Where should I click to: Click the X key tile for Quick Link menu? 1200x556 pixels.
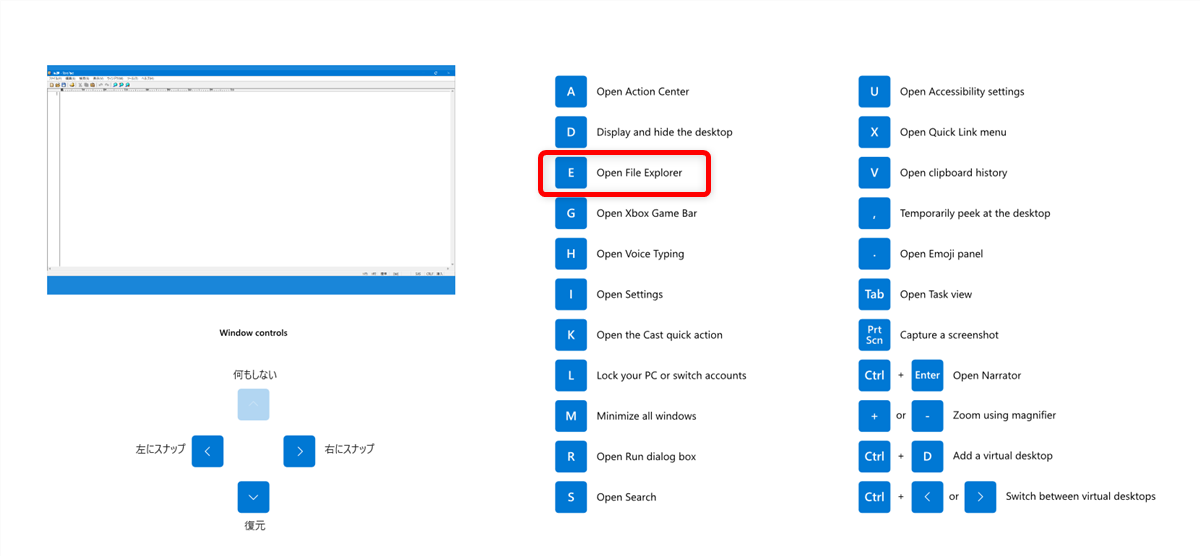(x=874, y=132)
